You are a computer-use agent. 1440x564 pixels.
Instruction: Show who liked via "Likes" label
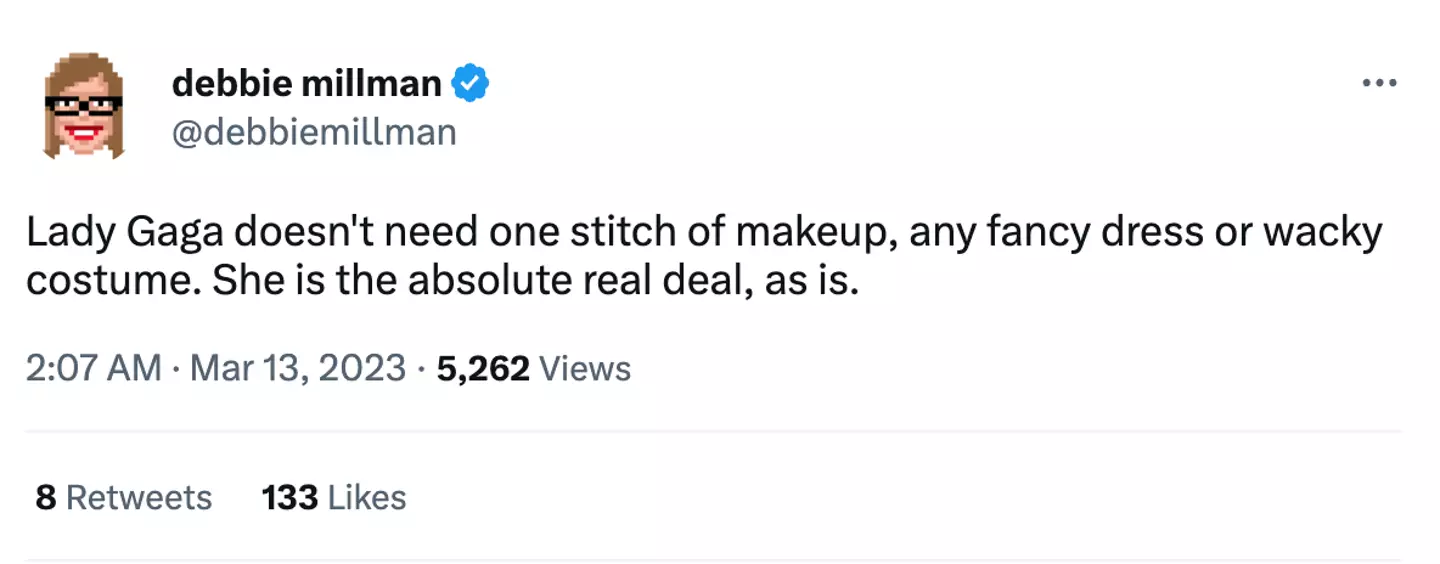pos(367,497)
